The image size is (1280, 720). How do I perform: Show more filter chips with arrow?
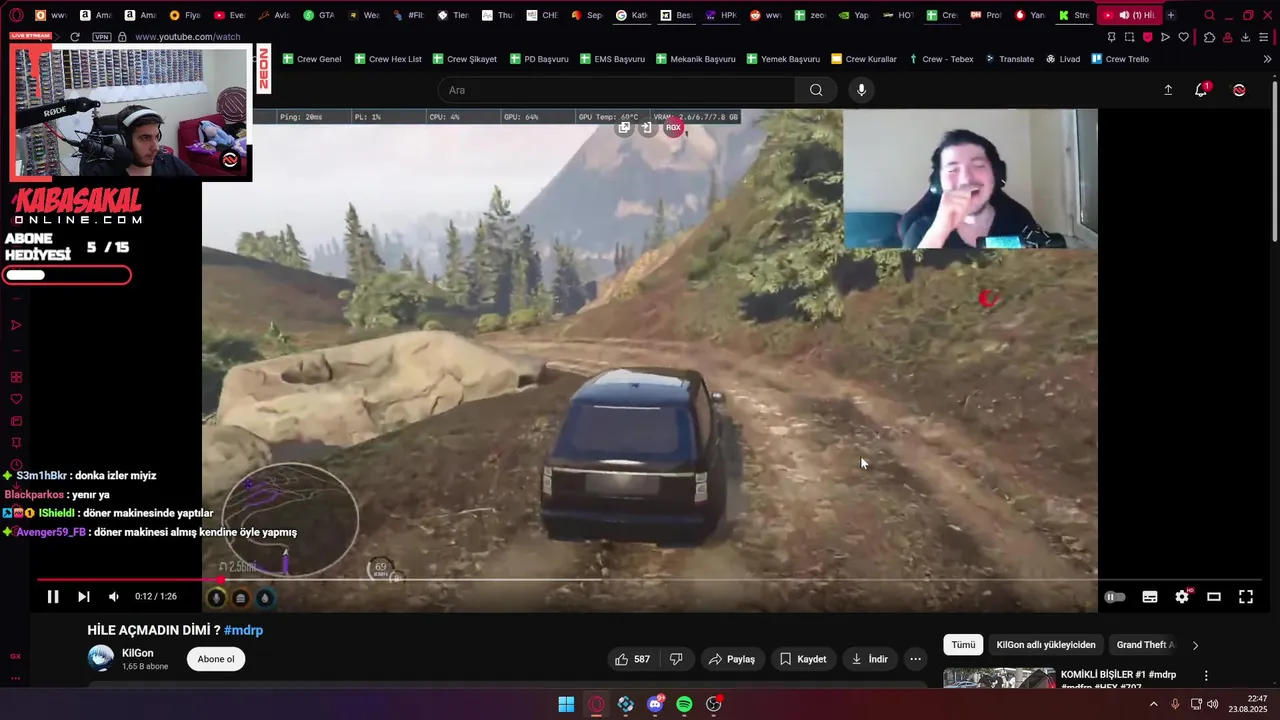[1195, 645]
